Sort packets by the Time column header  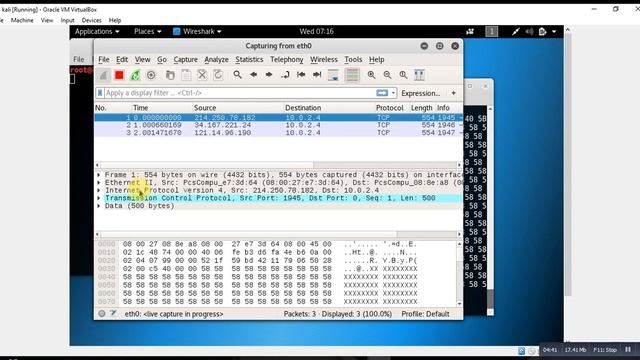(x=161, y=108)
